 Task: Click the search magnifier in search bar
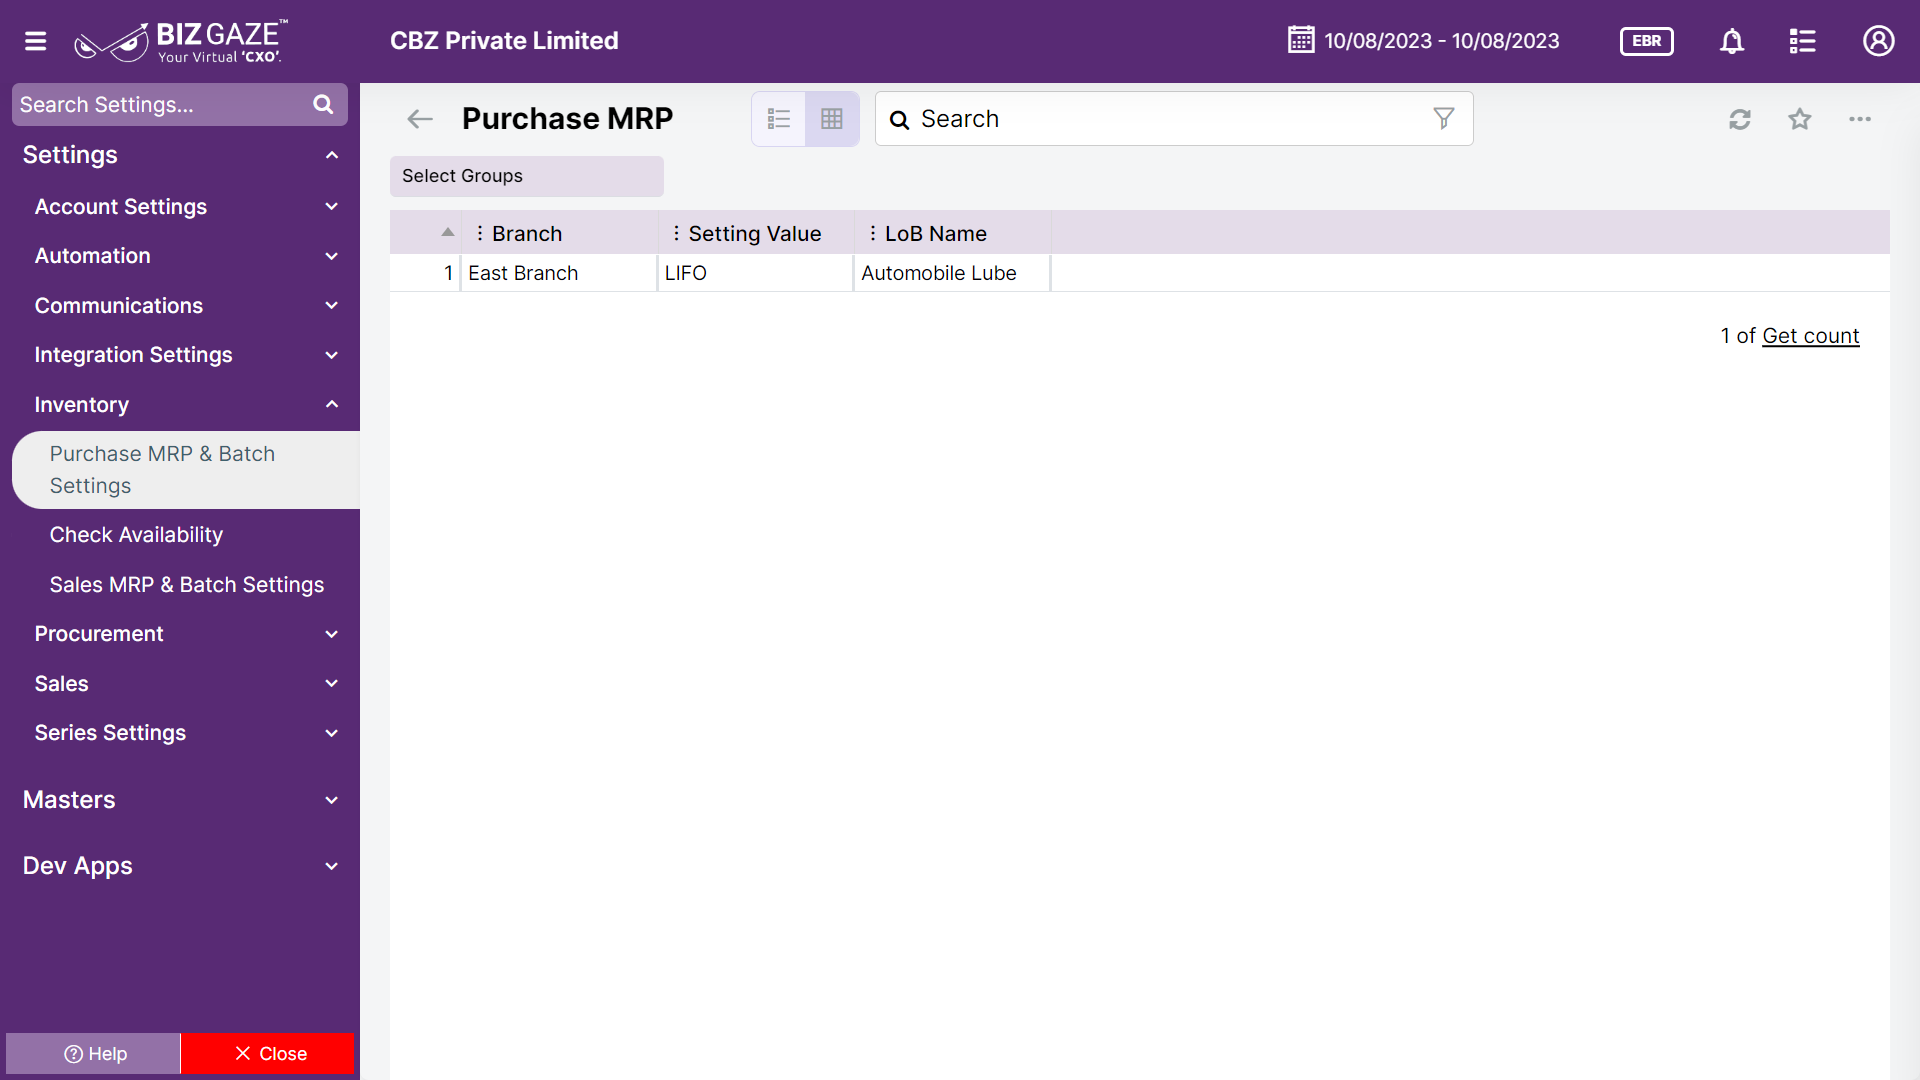point(899,120)
